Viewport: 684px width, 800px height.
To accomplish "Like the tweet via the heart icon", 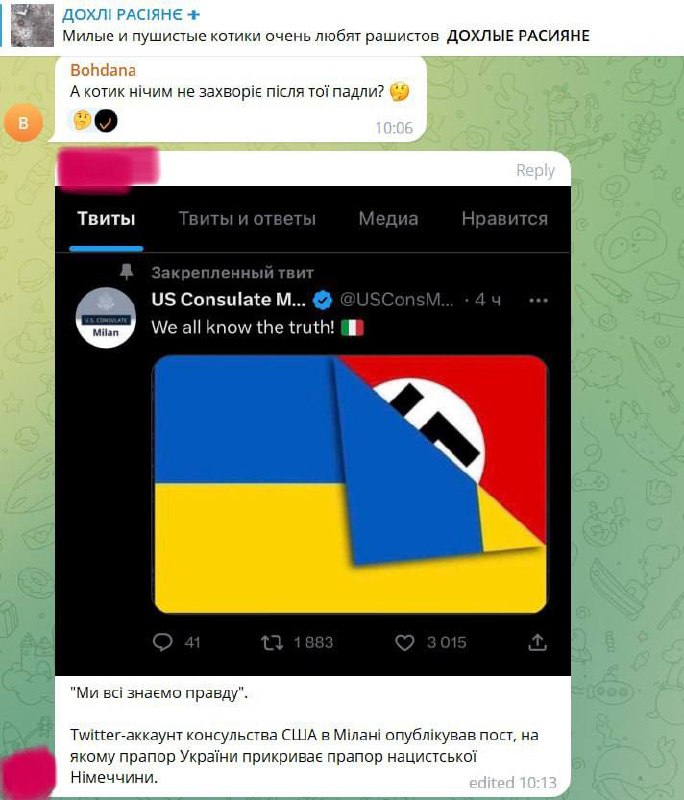I will click(404, 642).
